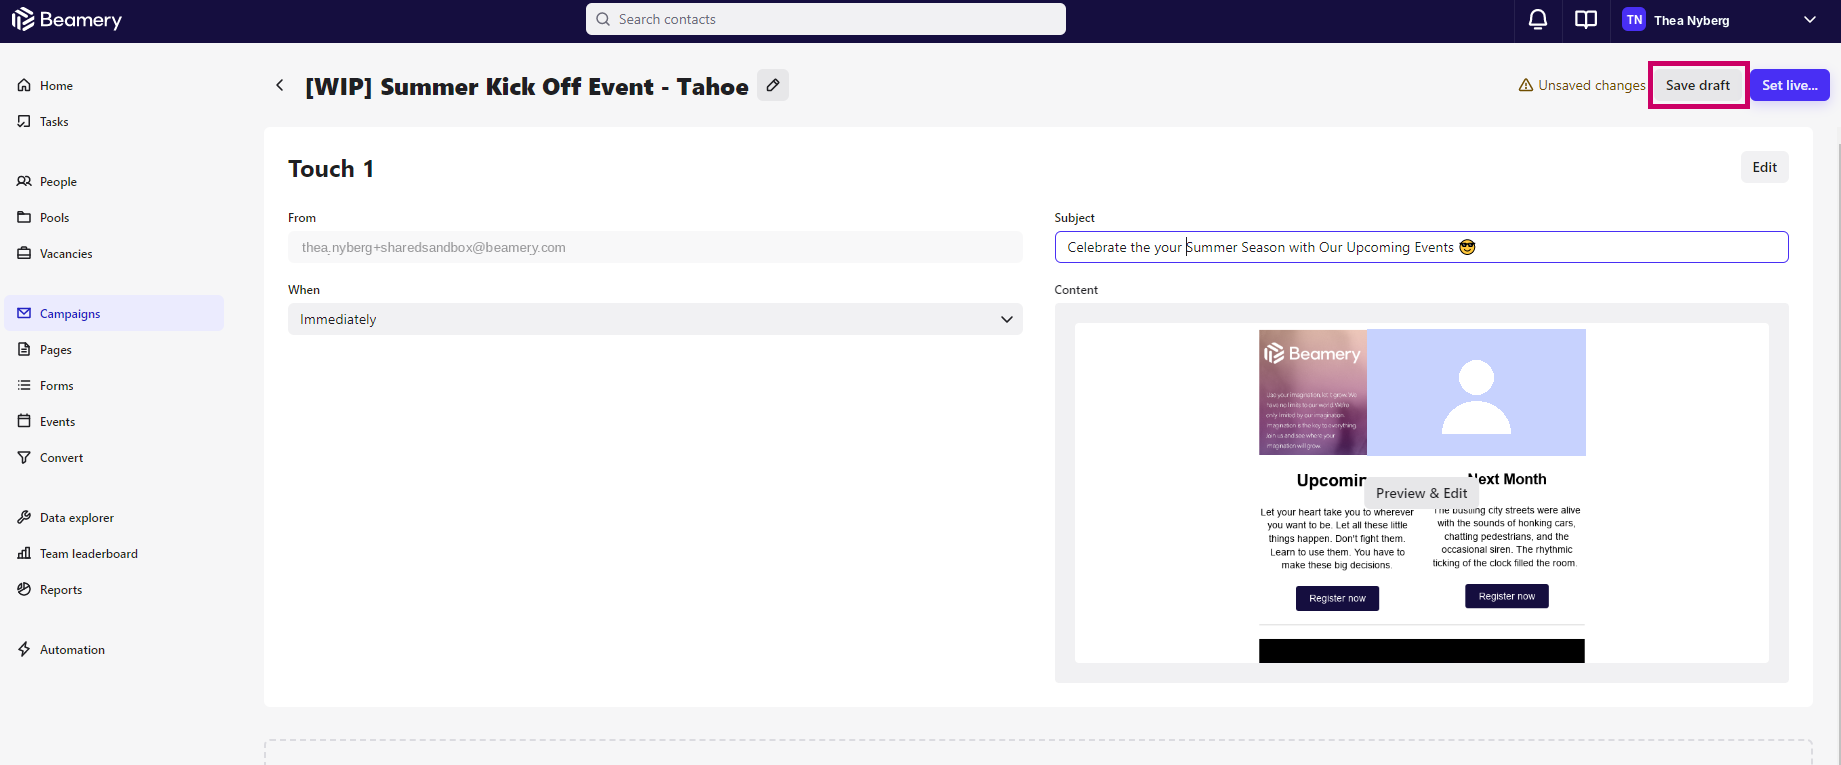1841x765 pixels.
Task: Open Pools in the sidebar
Action: click(114, 217)
